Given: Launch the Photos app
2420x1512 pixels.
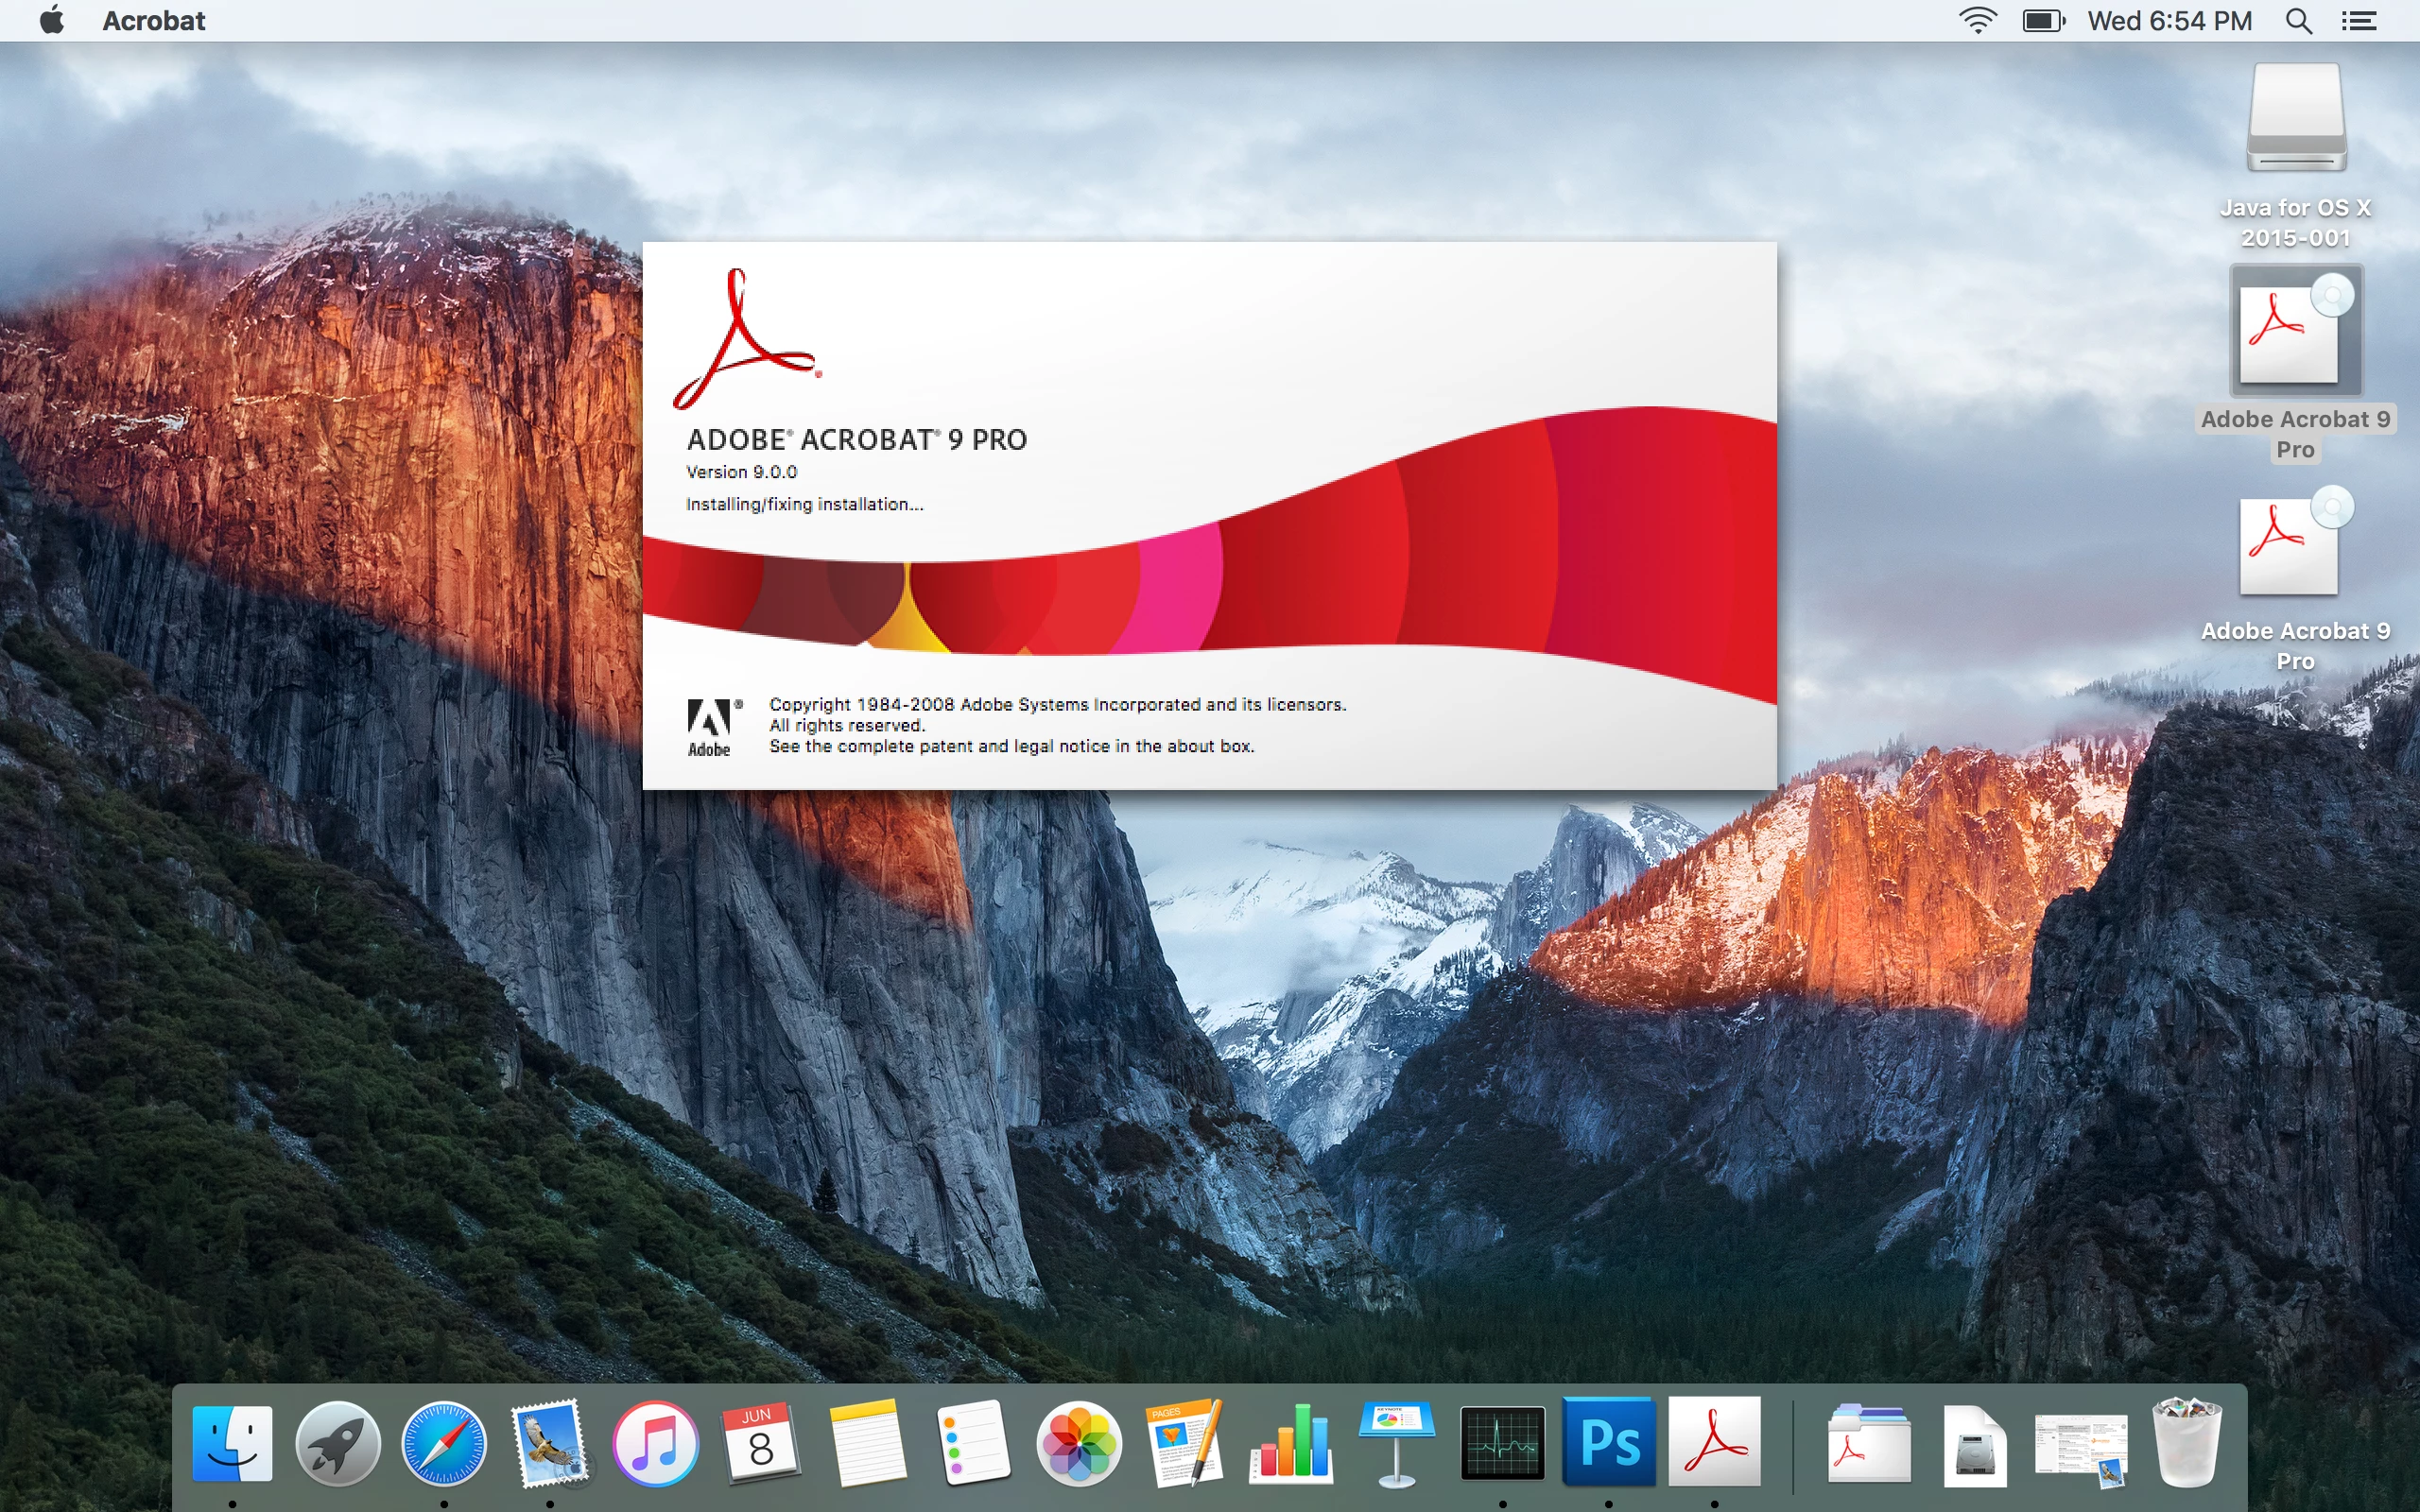Looking at the screenshot, I should (x=1078, y=1444).
